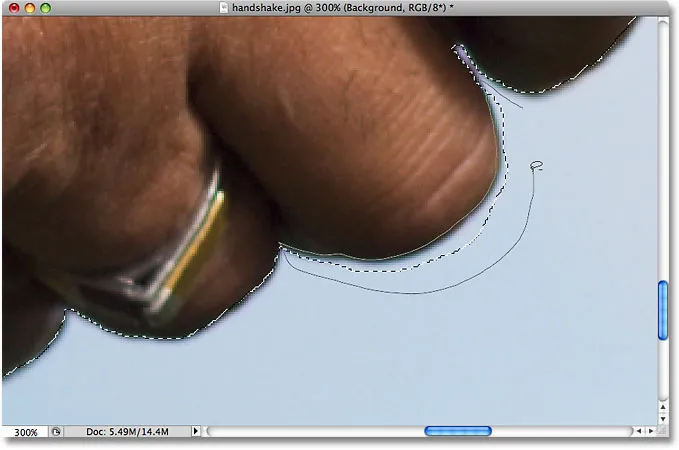Click the 300% zoom level field
The height and width of the screenshot is (450, 679).
(x=25, y=432)
